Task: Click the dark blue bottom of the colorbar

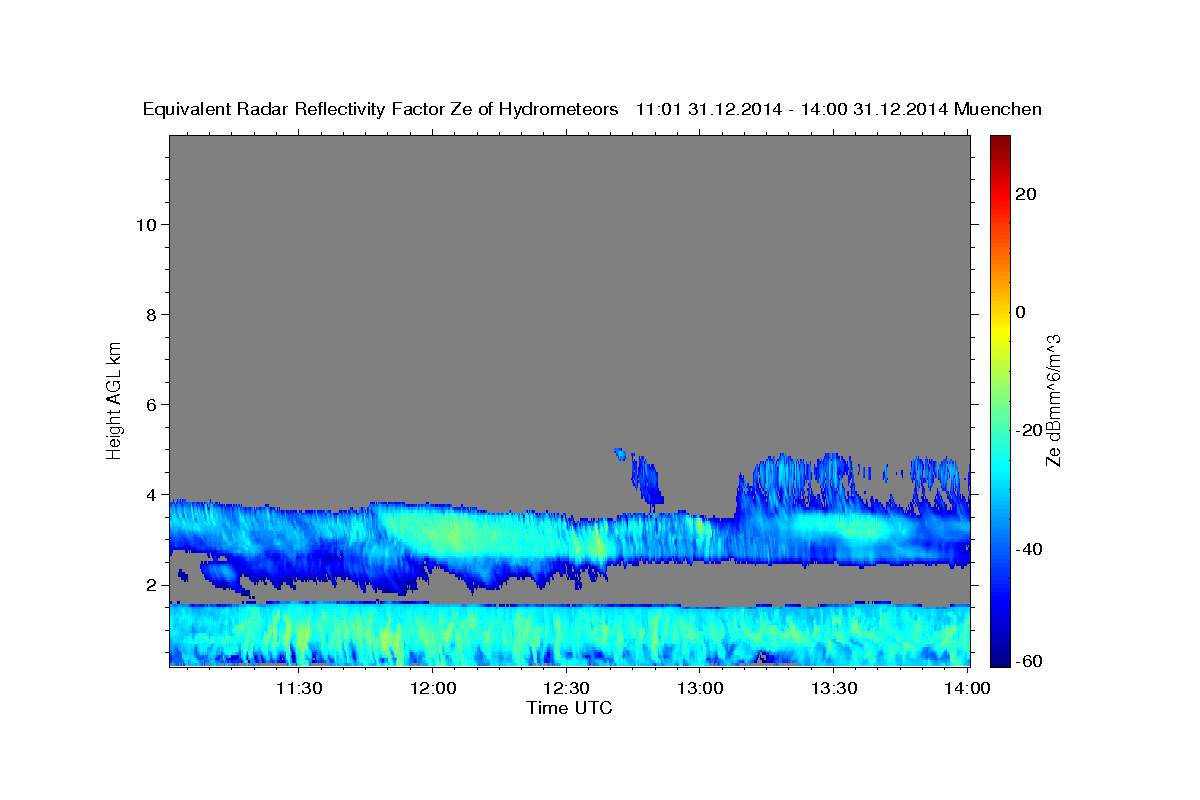Action: [x=998, y=655]
